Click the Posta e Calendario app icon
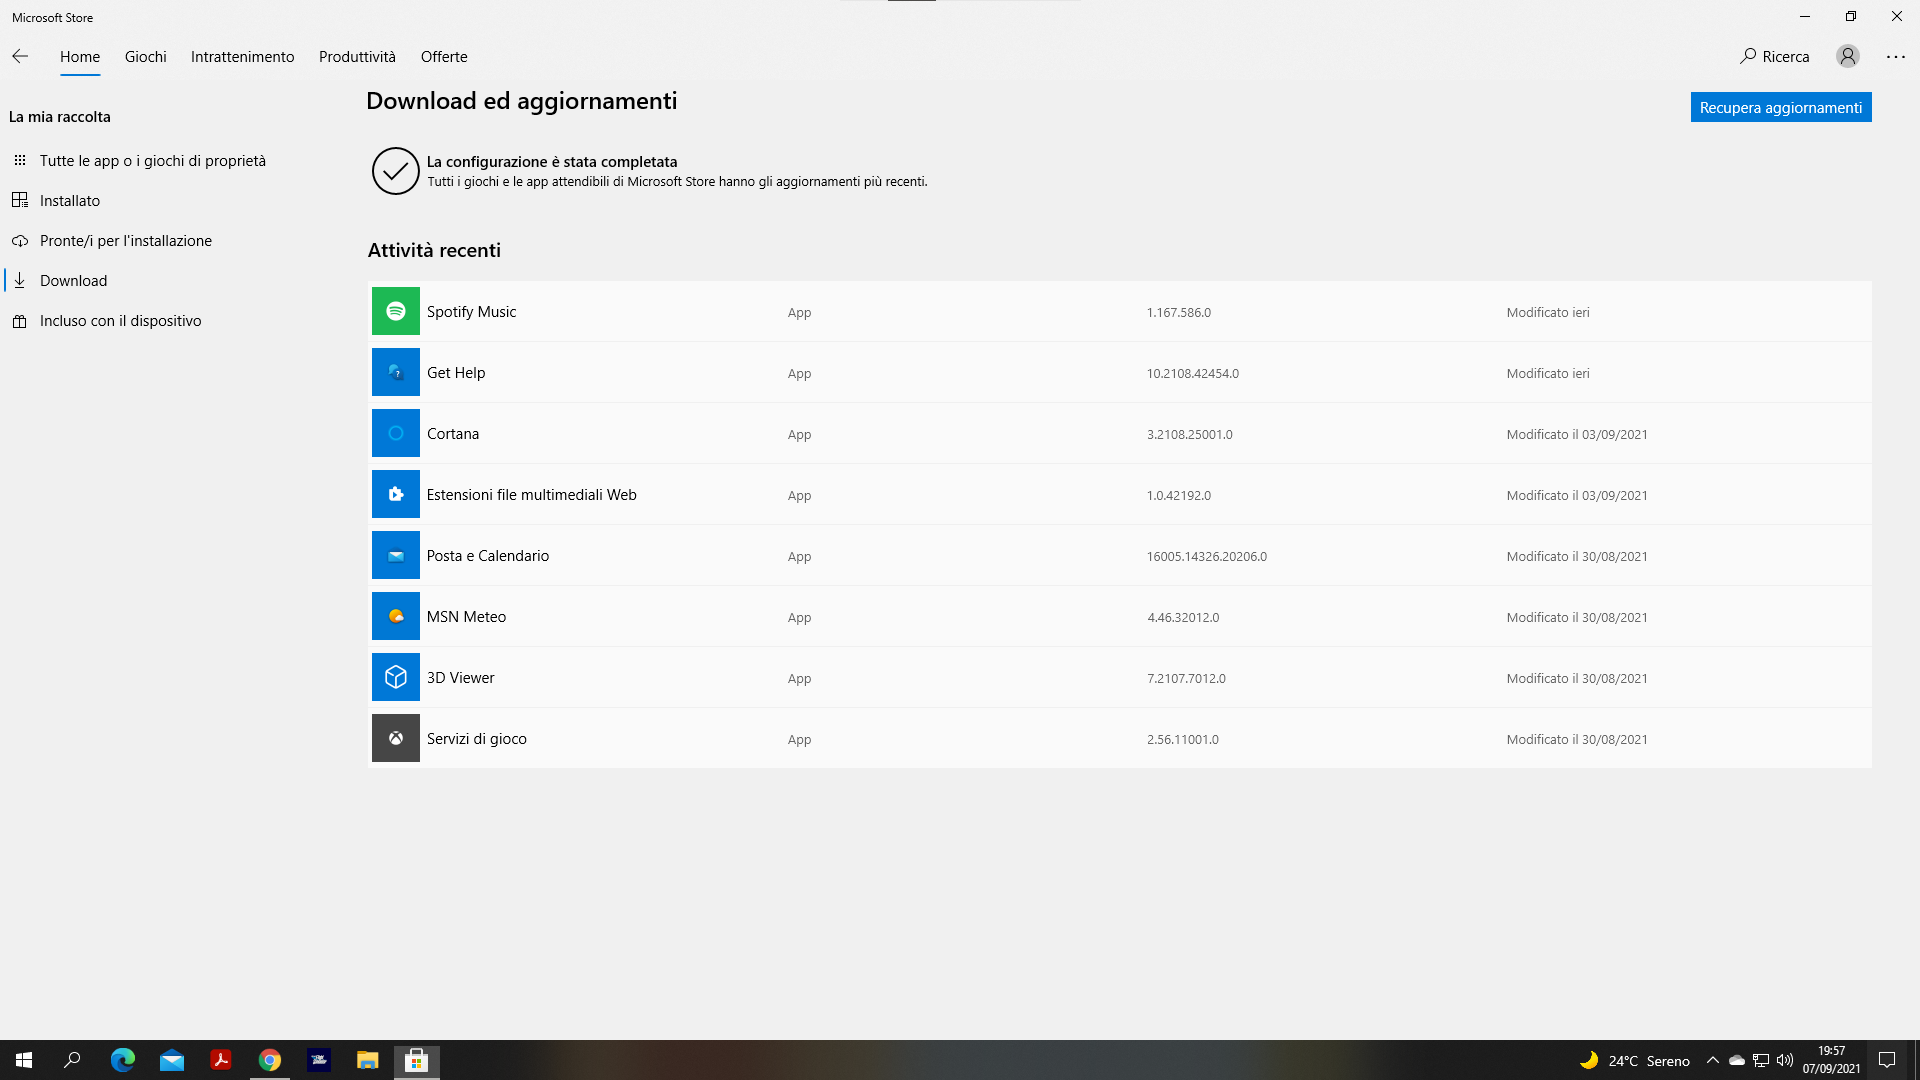The height and width of the screenshot is (1080, 1920). click(x=395, y=555)
